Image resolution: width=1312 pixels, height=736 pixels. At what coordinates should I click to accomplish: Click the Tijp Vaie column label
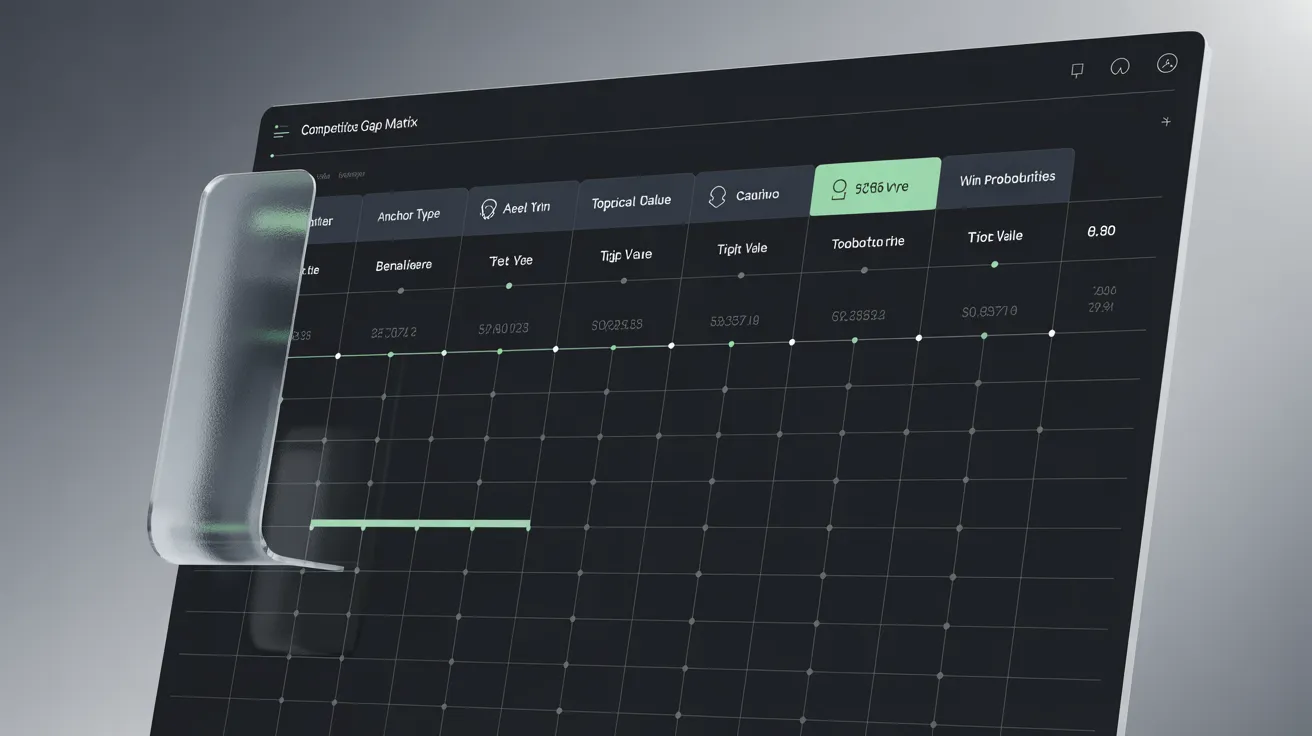point(626,255)
